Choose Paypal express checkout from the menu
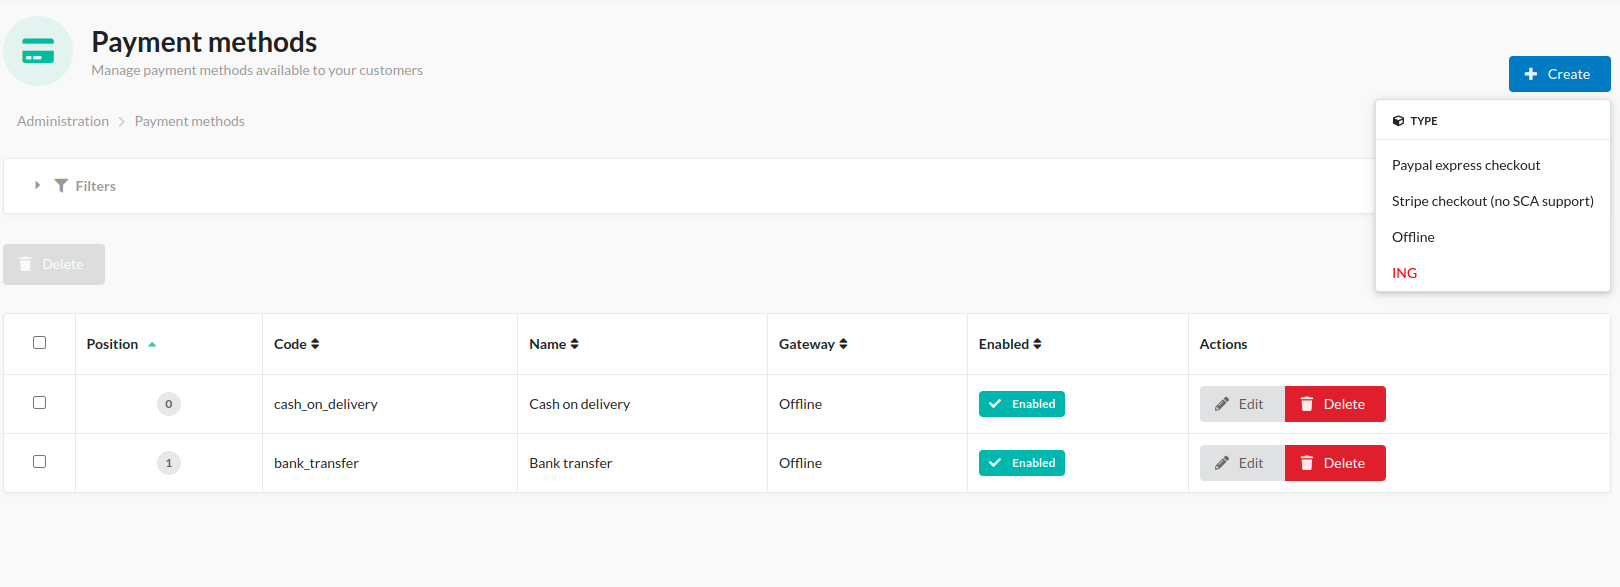Viewport: 1620px width, 587px height. point(1466,165)
